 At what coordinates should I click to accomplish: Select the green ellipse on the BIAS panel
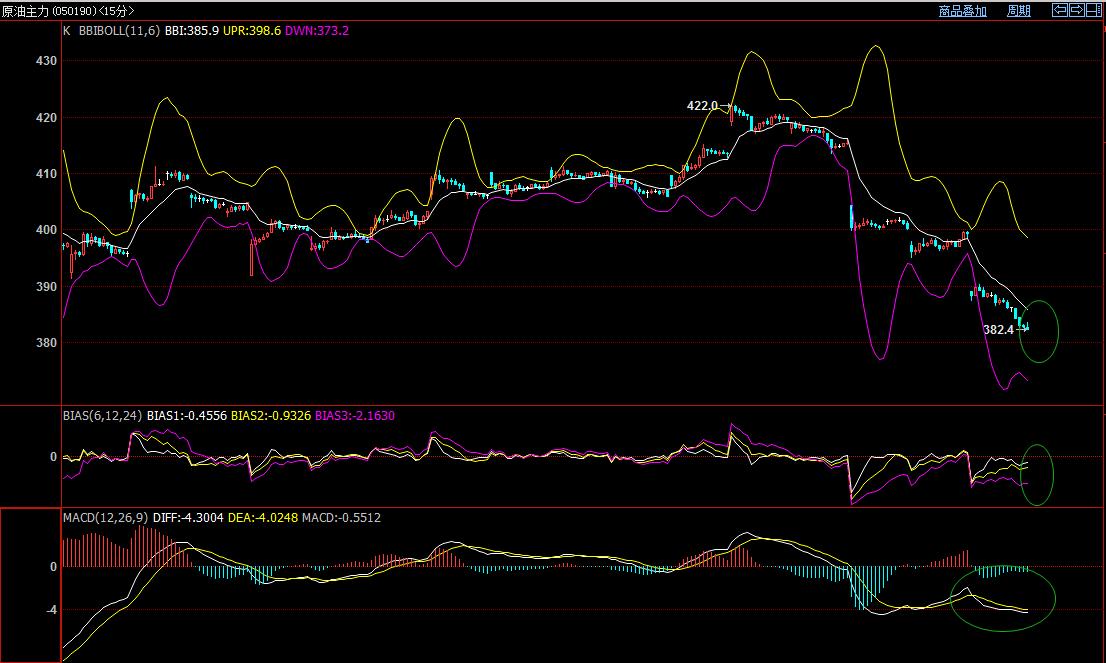(1038, 473)
